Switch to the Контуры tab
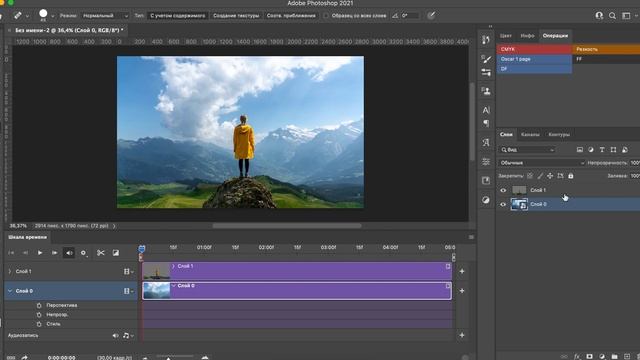Image resolution: width=640 pixels, height=360 pixels. (559, 134)
